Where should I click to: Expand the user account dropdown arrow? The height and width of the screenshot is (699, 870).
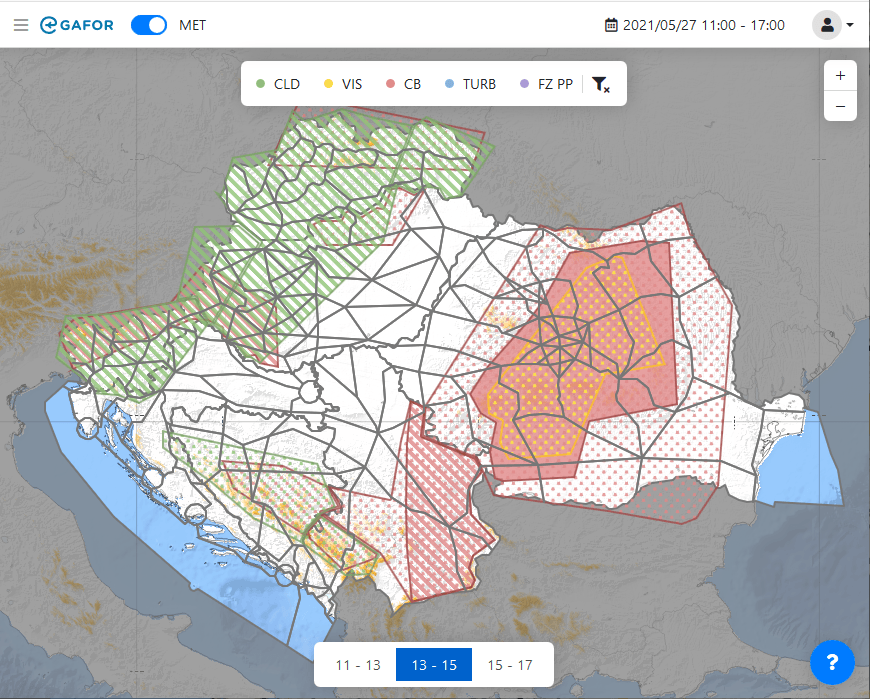coord(850,25)
